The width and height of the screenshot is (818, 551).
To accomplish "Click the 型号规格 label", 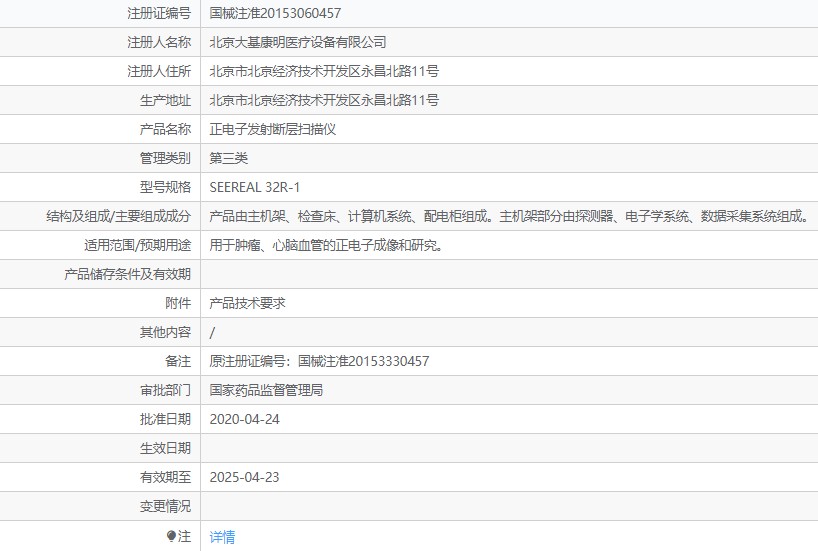I will pyautogui.click(x=165, y=187).
